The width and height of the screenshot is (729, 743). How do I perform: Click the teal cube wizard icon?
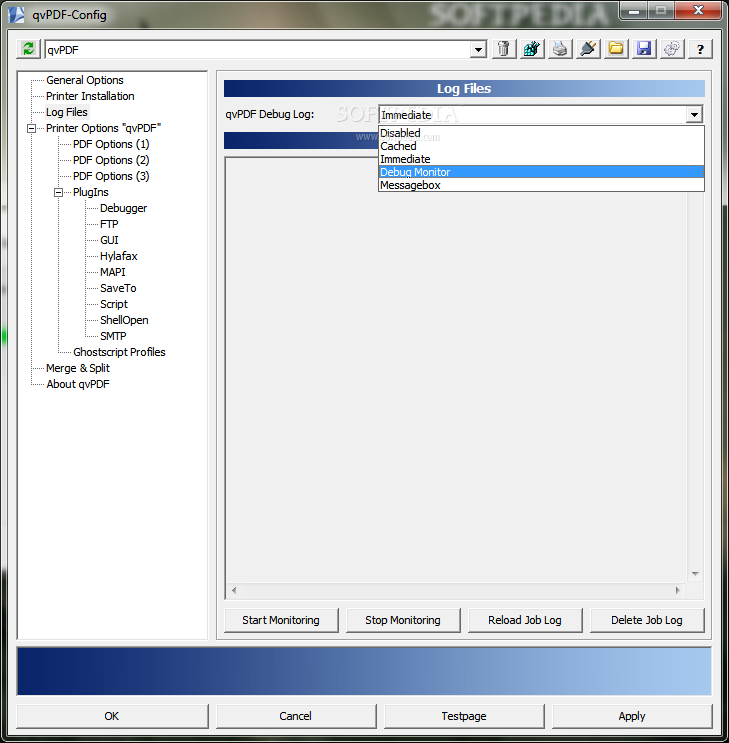point(532,49)
